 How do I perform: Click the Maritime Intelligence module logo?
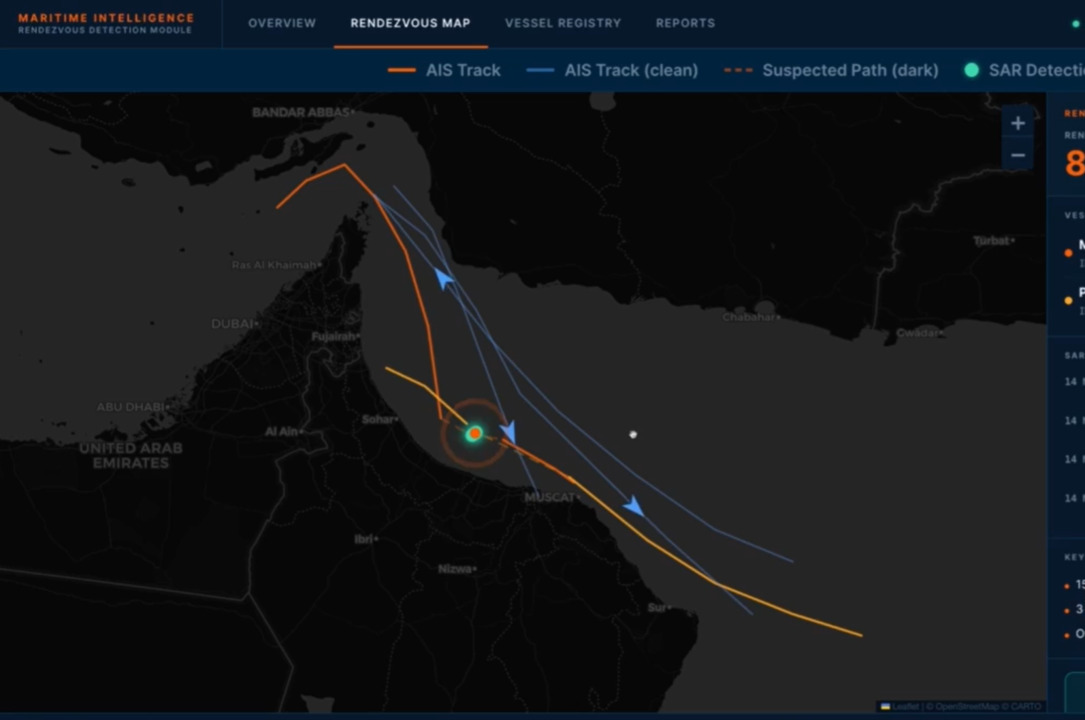(x=105, y=22)
